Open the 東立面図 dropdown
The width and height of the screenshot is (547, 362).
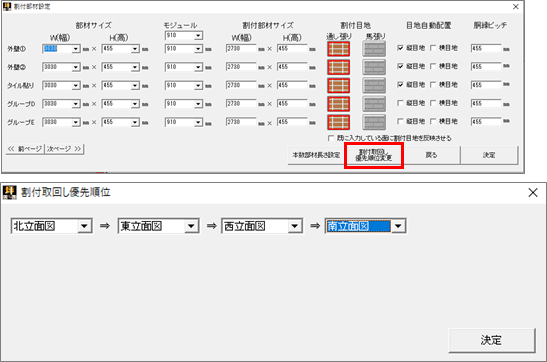click(x=191, y=226)
